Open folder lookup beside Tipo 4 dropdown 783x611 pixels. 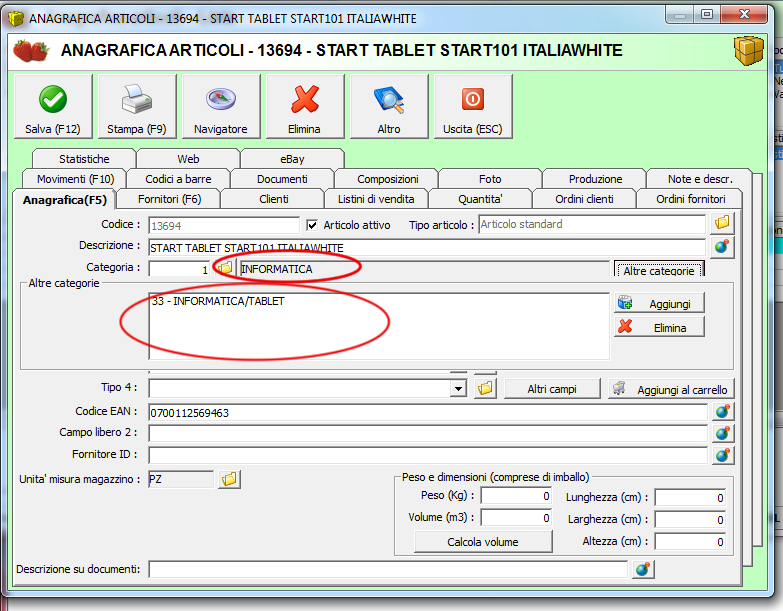[x=485, y=388]
